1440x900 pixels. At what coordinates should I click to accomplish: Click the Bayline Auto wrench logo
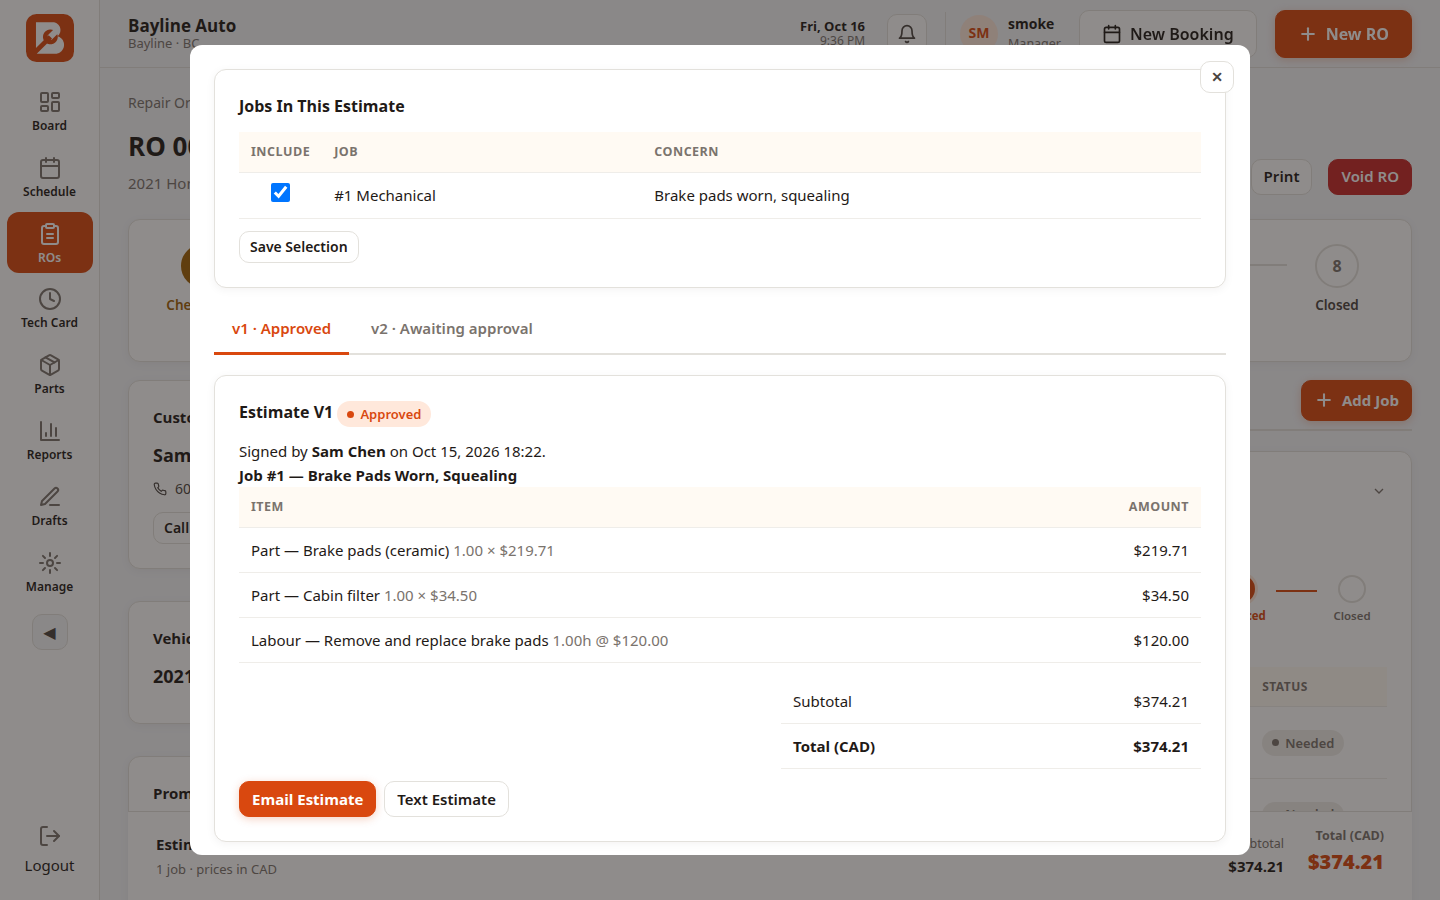coord(50,38)
